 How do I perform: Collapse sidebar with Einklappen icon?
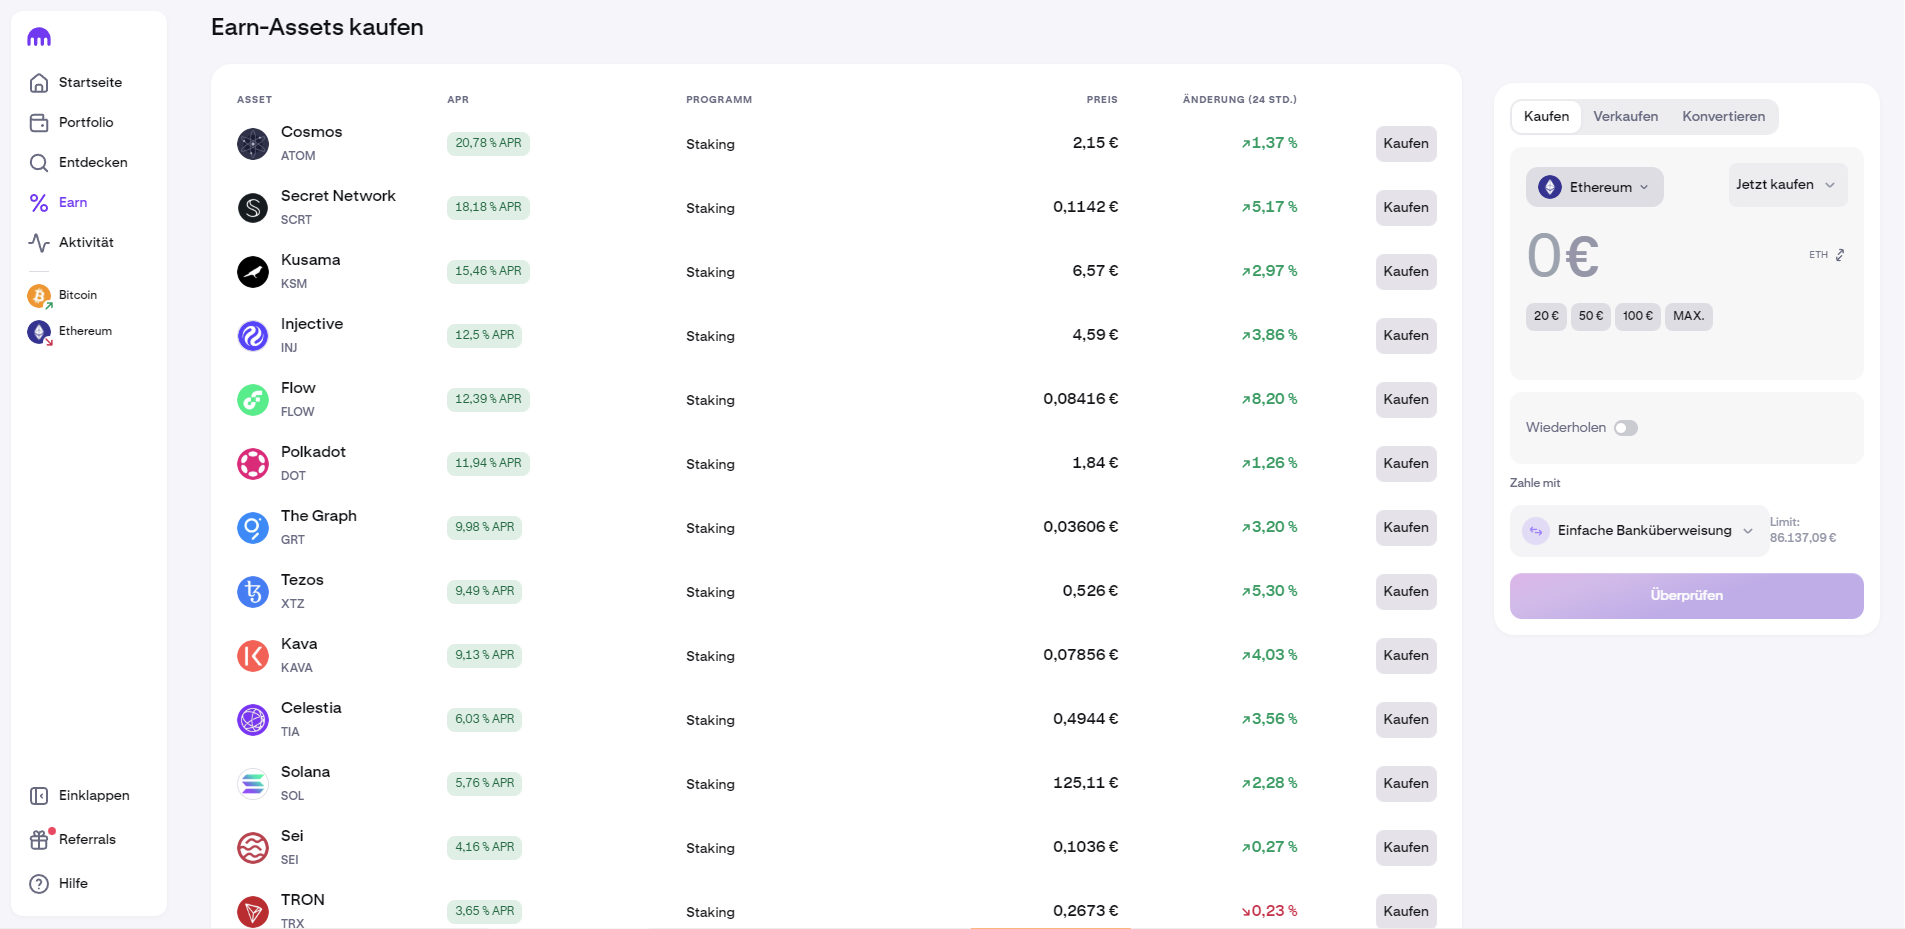click(39, 796)
